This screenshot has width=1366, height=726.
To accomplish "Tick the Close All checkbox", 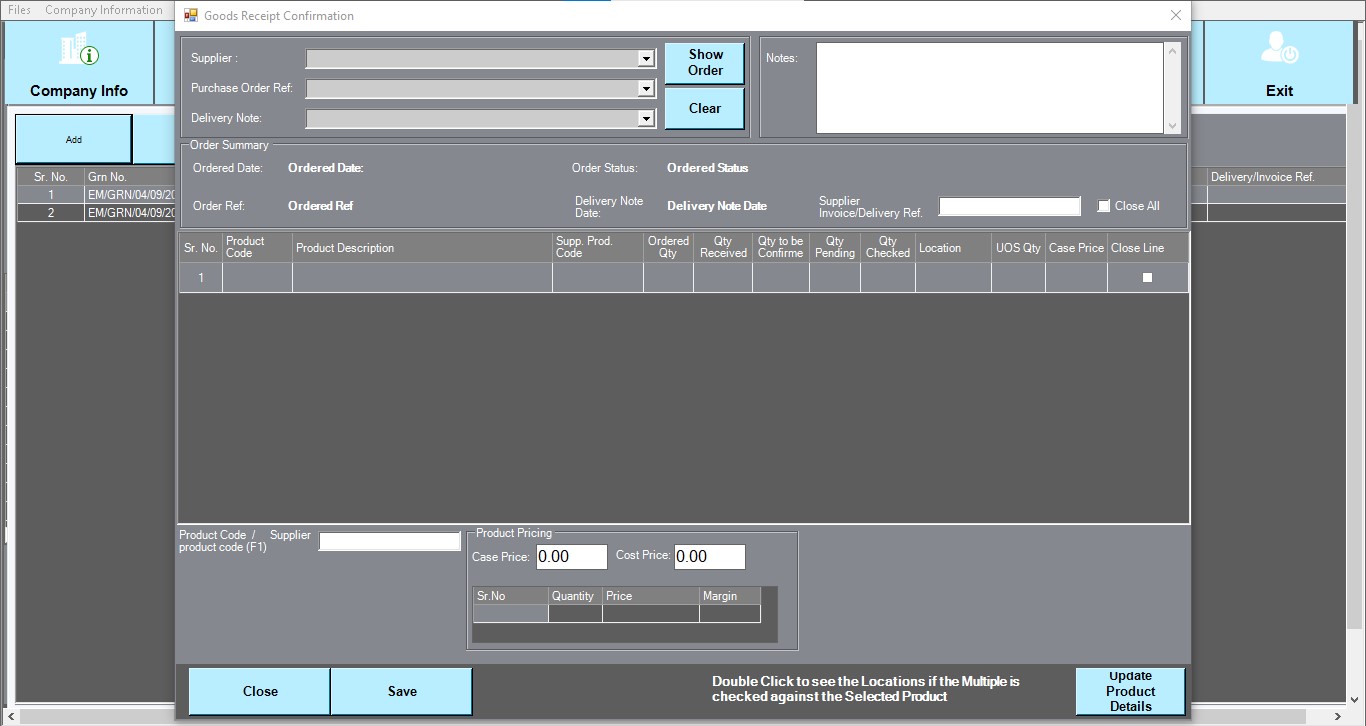I will click(1104, 206).
